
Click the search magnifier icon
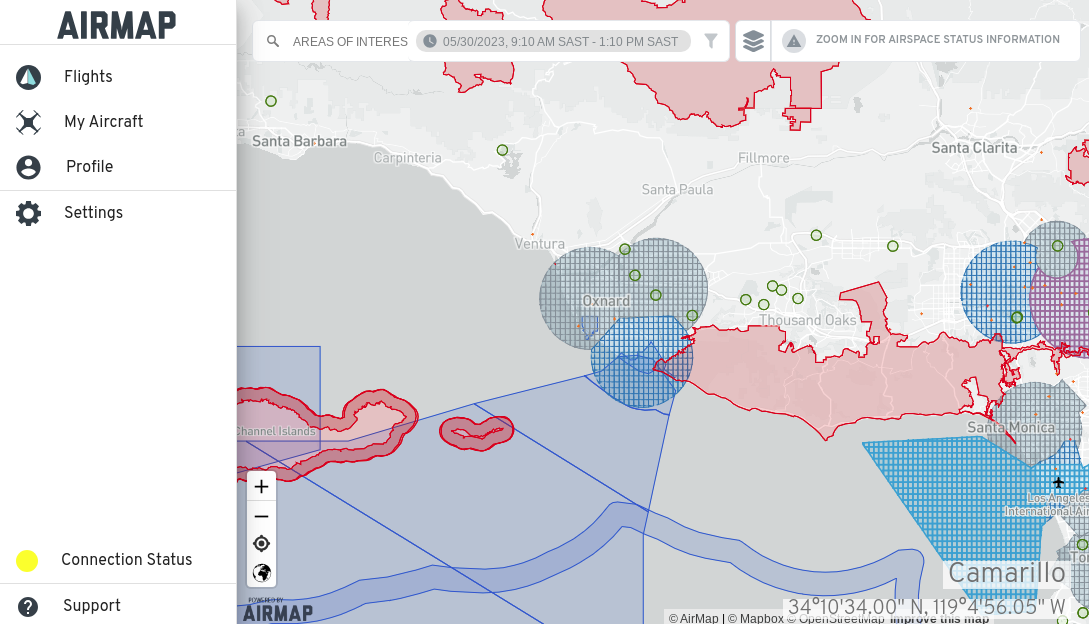[273, 42]
